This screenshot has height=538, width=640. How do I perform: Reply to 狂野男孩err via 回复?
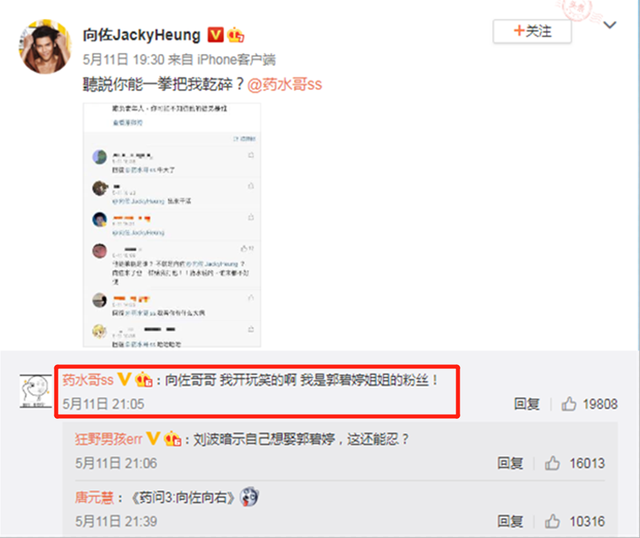coord(510,463)
